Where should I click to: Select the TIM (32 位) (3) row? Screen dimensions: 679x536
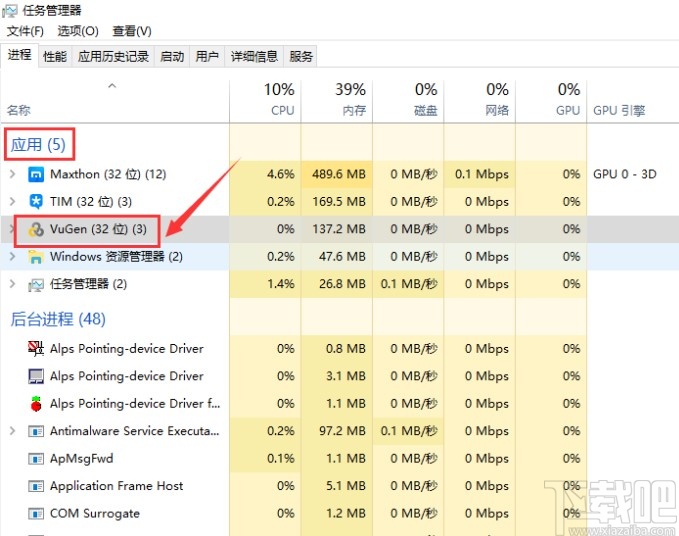[340, 202]
